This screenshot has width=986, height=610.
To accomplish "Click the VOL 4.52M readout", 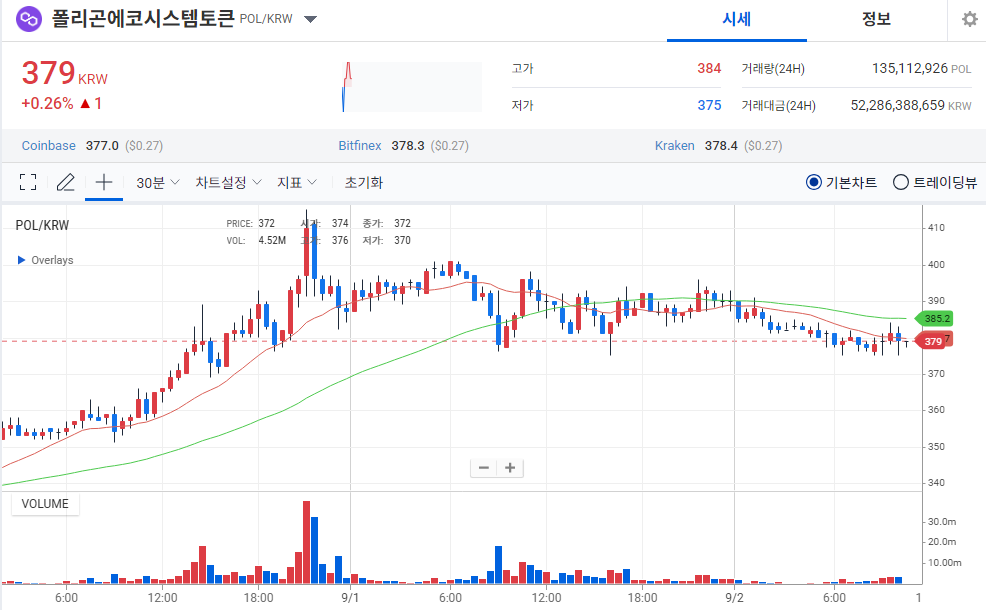I will coord(257,240).
